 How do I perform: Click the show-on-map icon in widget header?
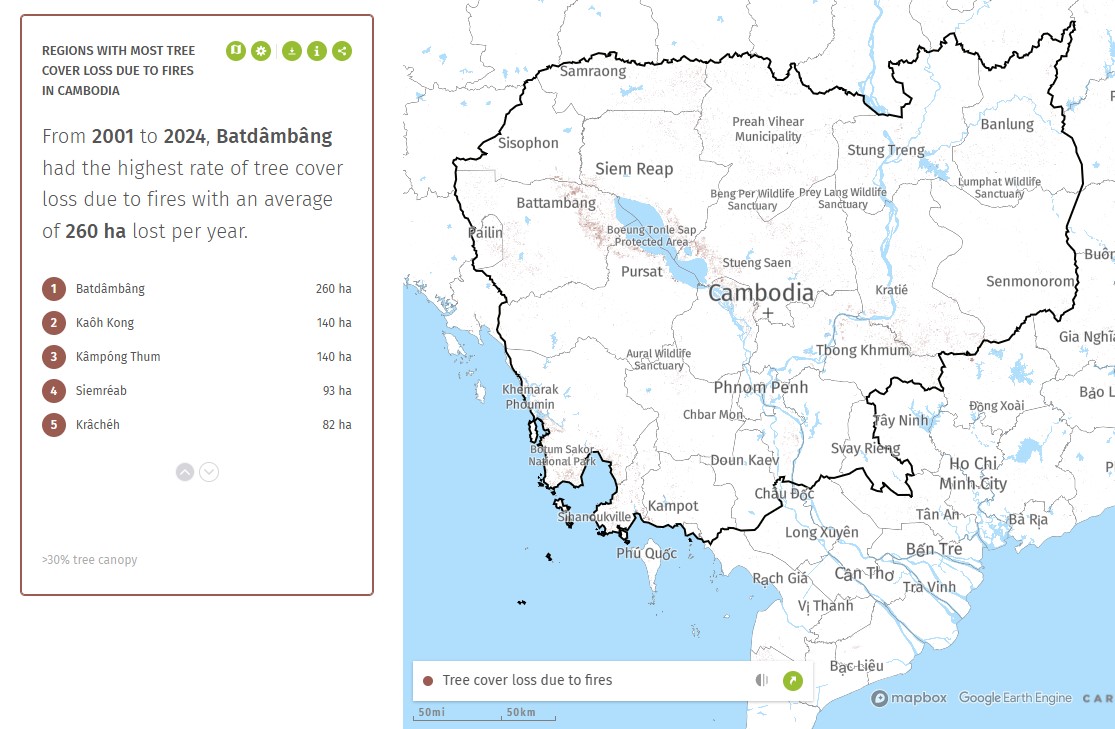[x=235, y=51]
